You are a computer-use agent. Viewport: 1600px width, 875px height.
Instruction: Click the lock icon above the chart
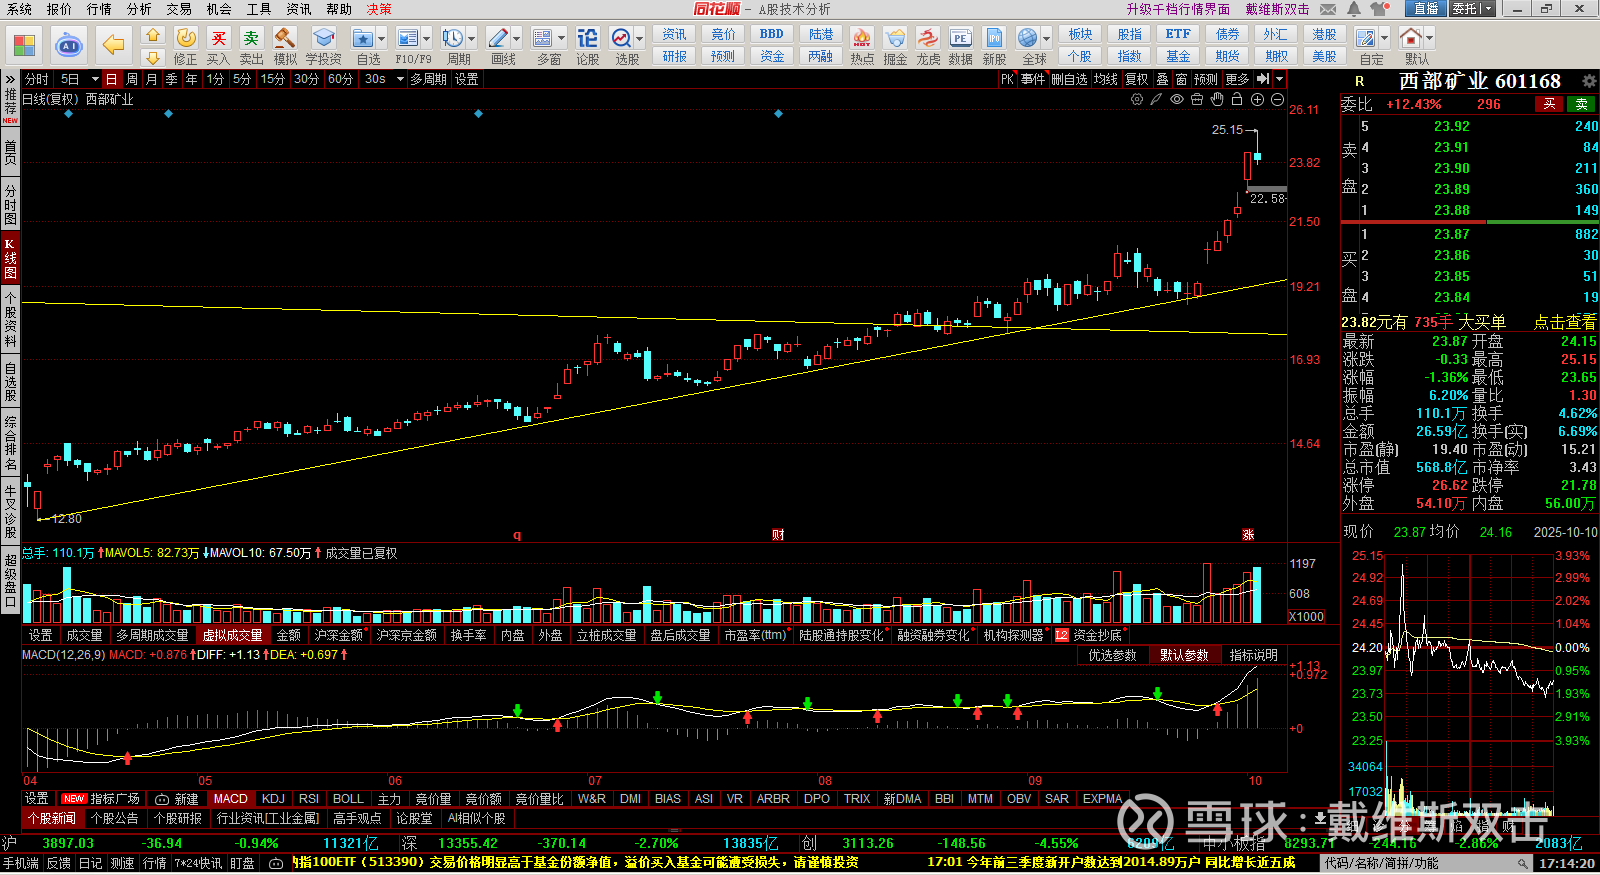(x=1237, y=99)
